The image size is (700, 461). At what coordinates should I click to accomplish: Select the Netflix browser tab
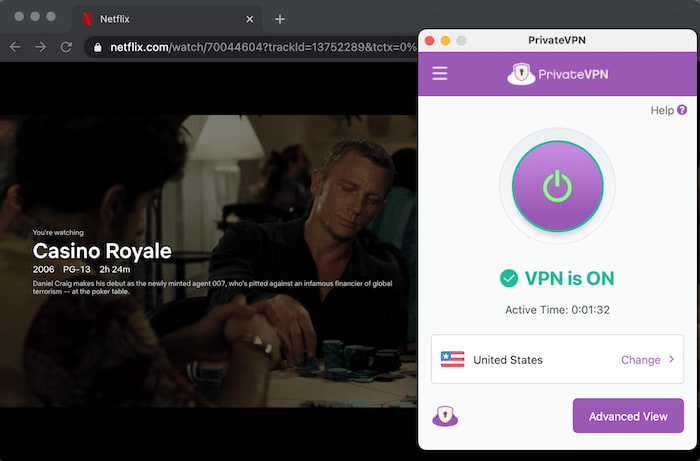[167, 19]
